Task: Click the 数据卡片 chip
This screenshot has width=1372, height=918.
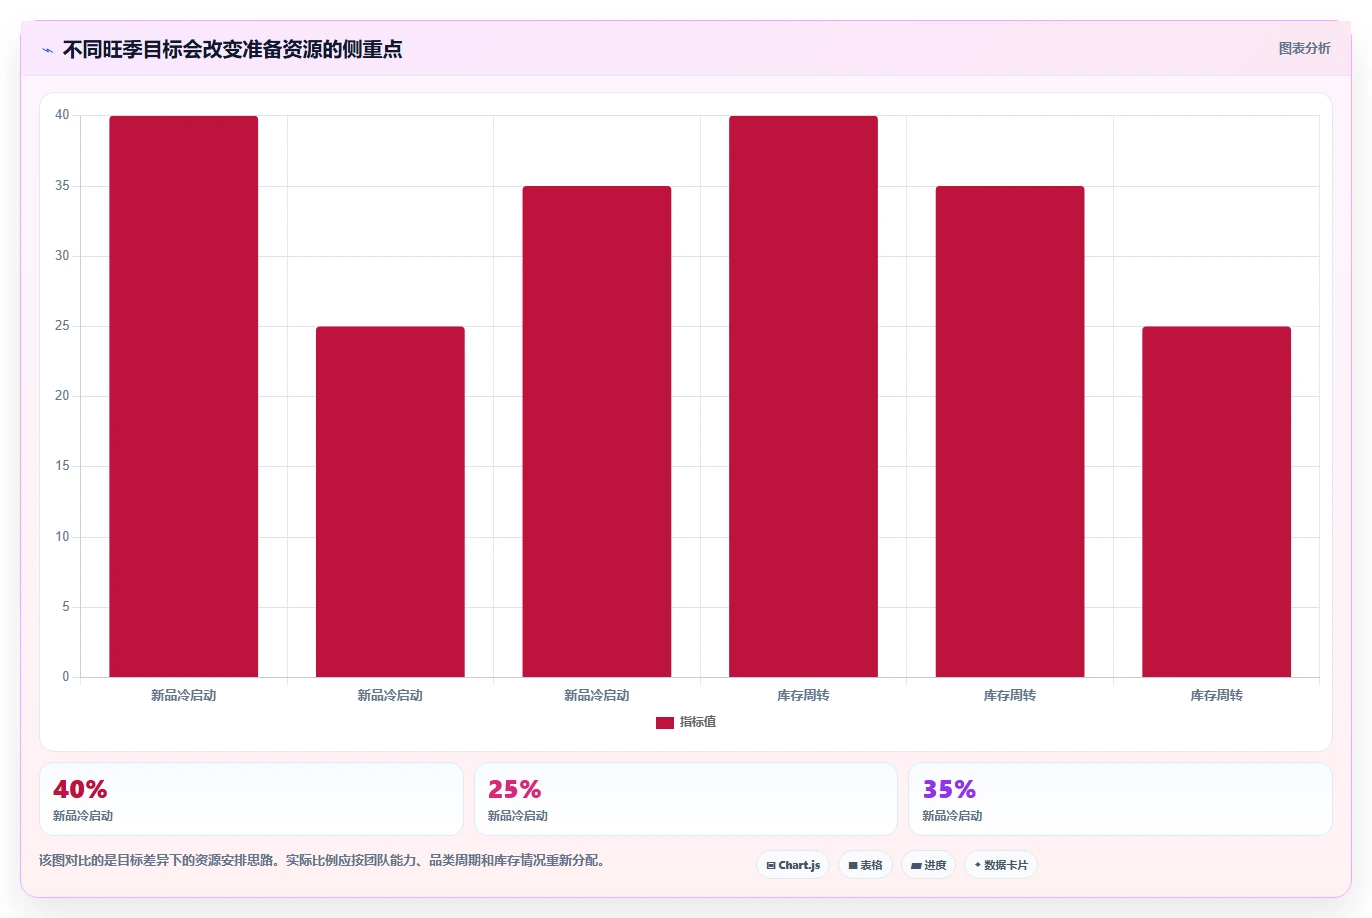Action: click(1001, 865)
